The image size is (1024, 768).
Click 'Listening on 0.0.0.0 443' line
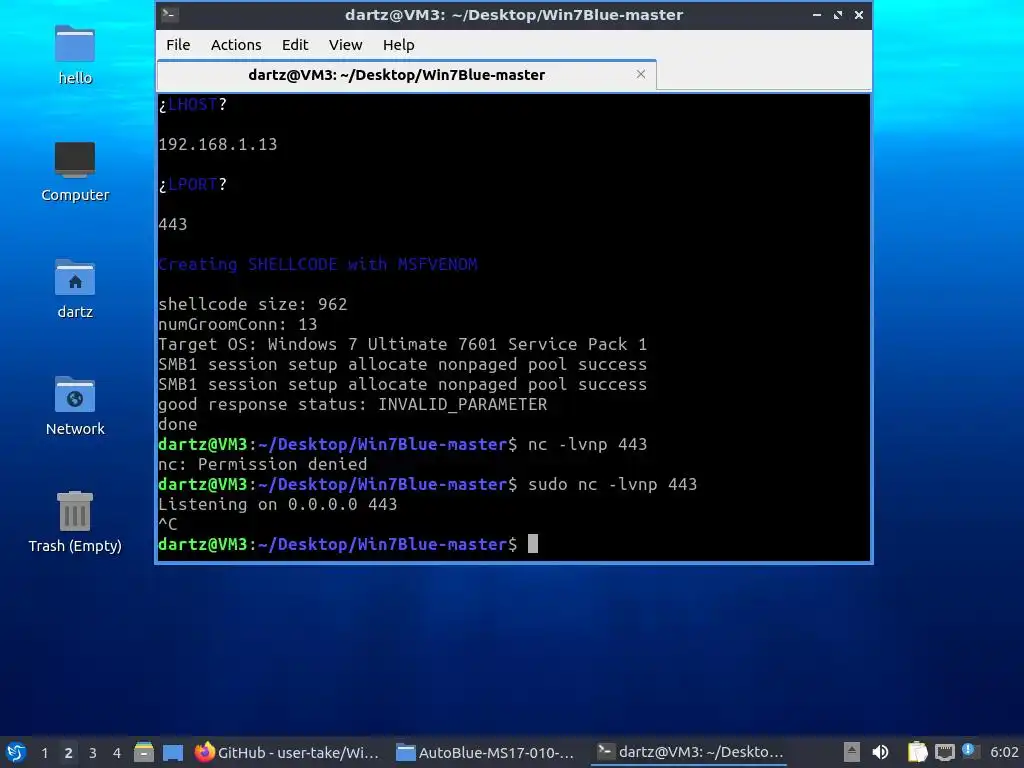pyautogui.click(x=278, y=504)
